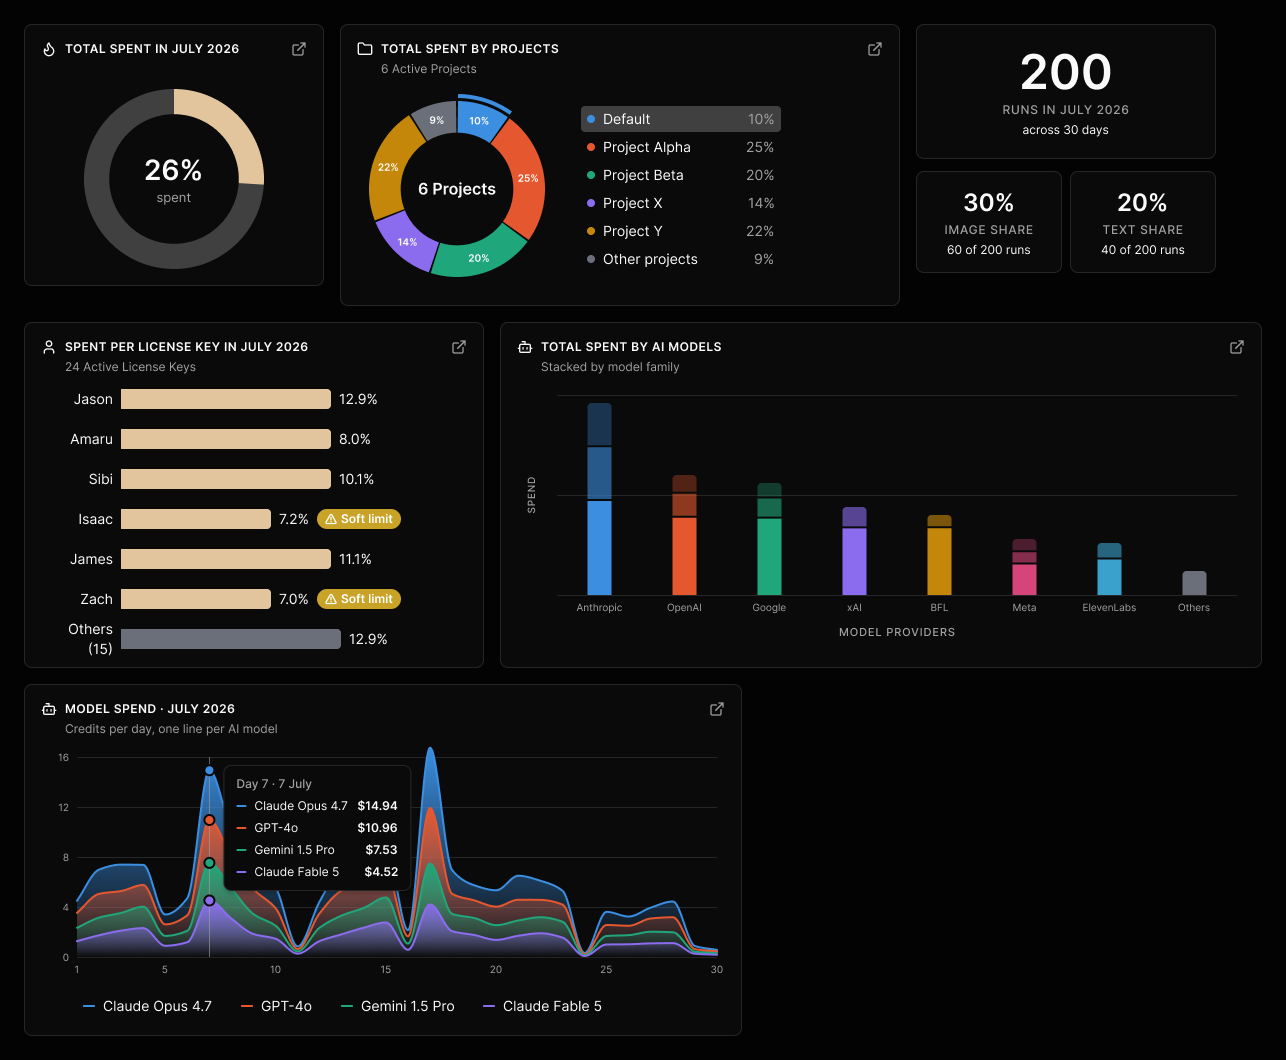Click the Anthropic stacked bar
1286x1060 pixels.
(599, 499)
